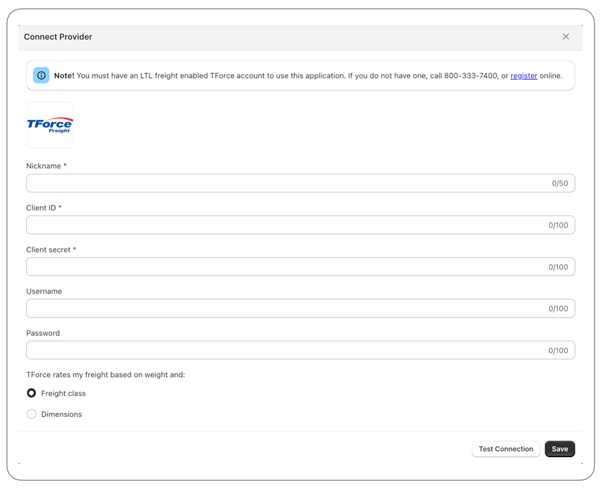The height and width of the screenshot is (490, 600).
Task: Click the Test Connection button
Action: 506,449
